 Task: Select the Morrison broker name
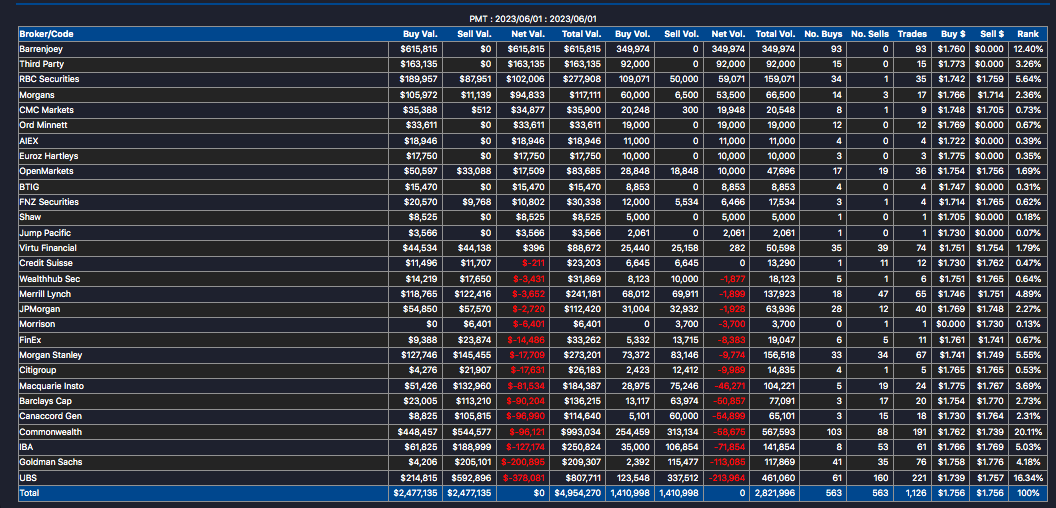(37, 325)
